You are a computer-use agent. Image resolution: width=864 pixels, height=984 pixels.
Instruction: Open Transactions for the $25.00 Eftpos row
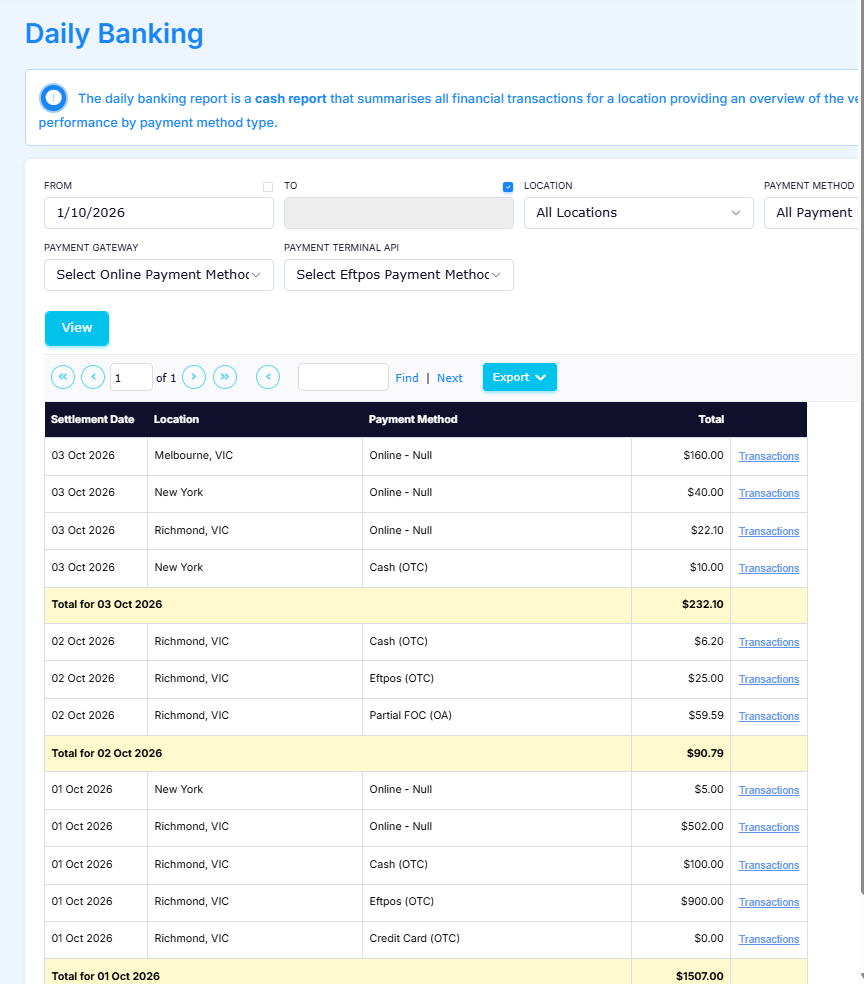[x=769, y=679]
